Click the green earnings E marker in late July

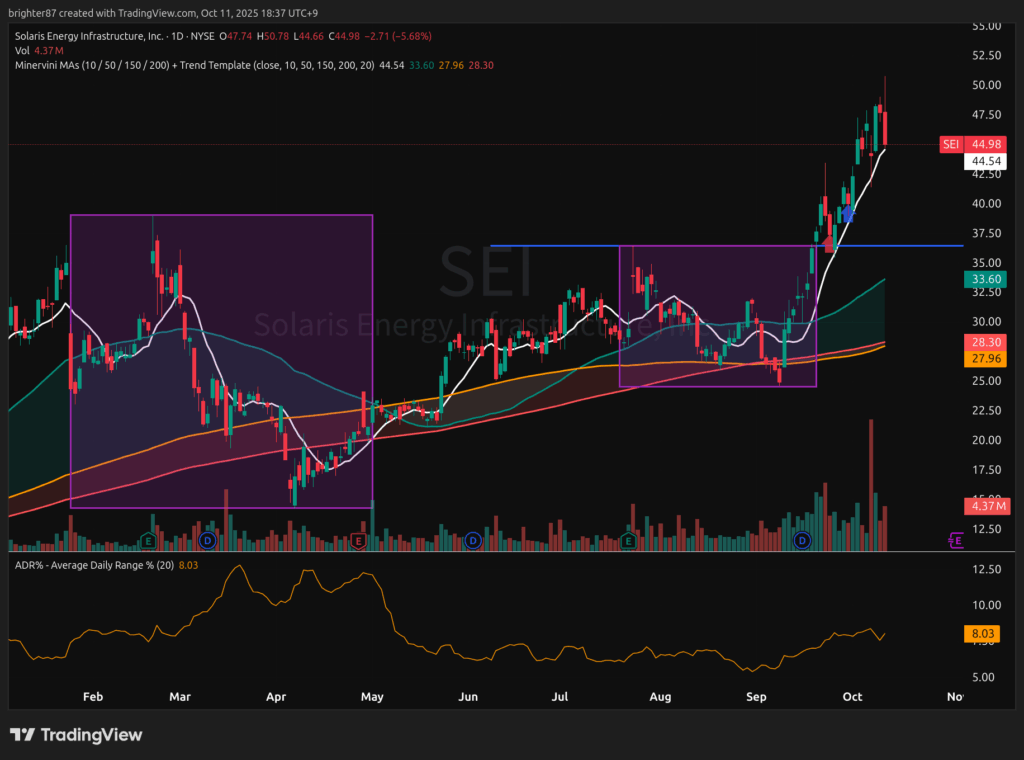[x=629, y=541]
